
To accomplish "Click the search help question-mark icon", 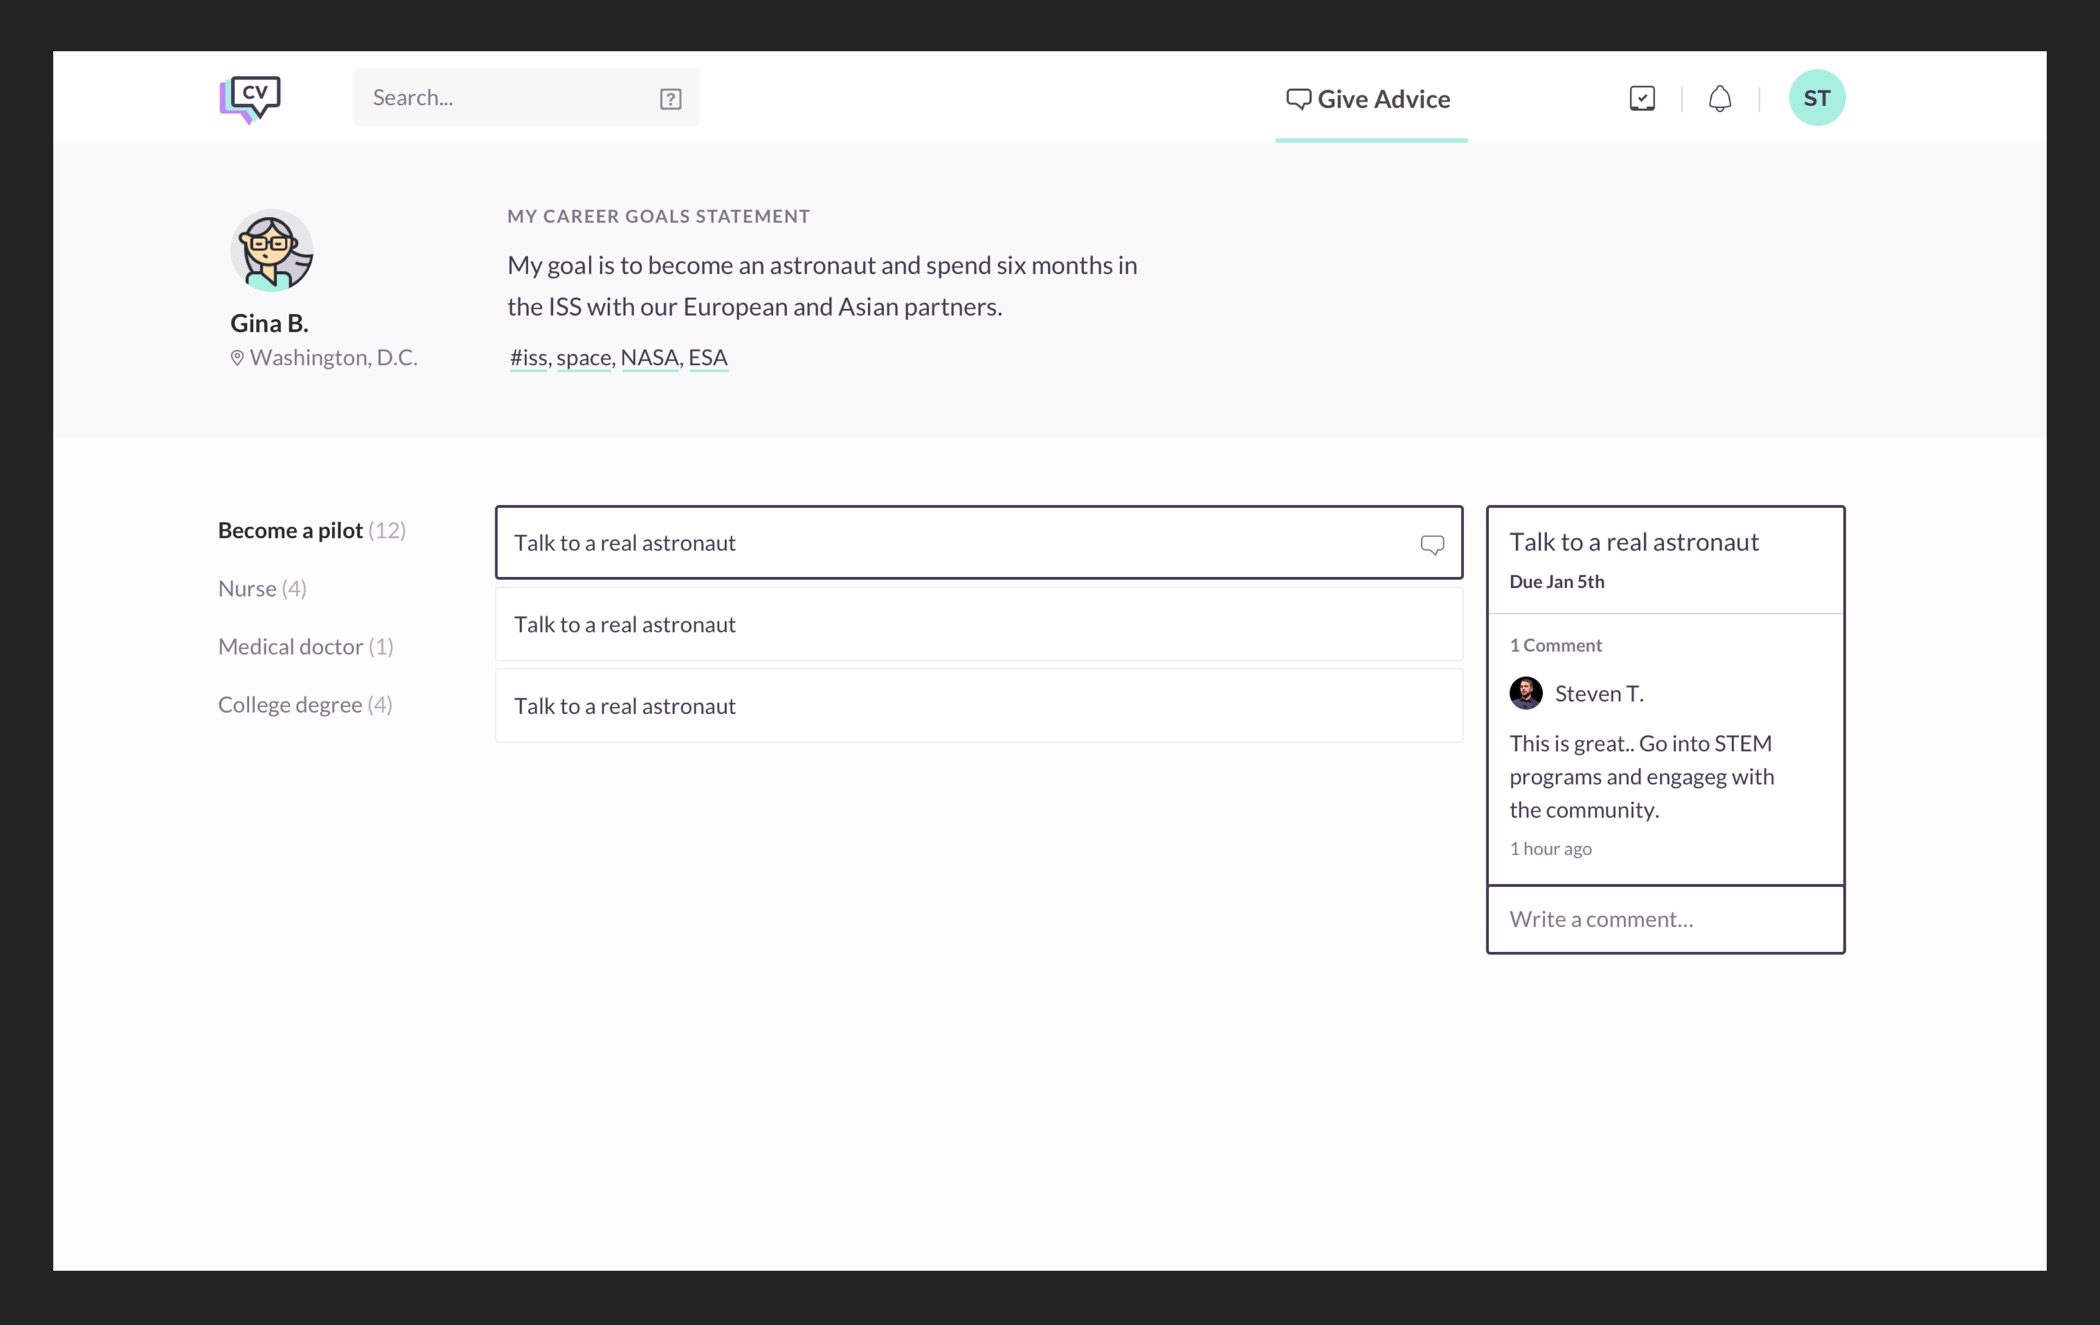I will [670, 98].
